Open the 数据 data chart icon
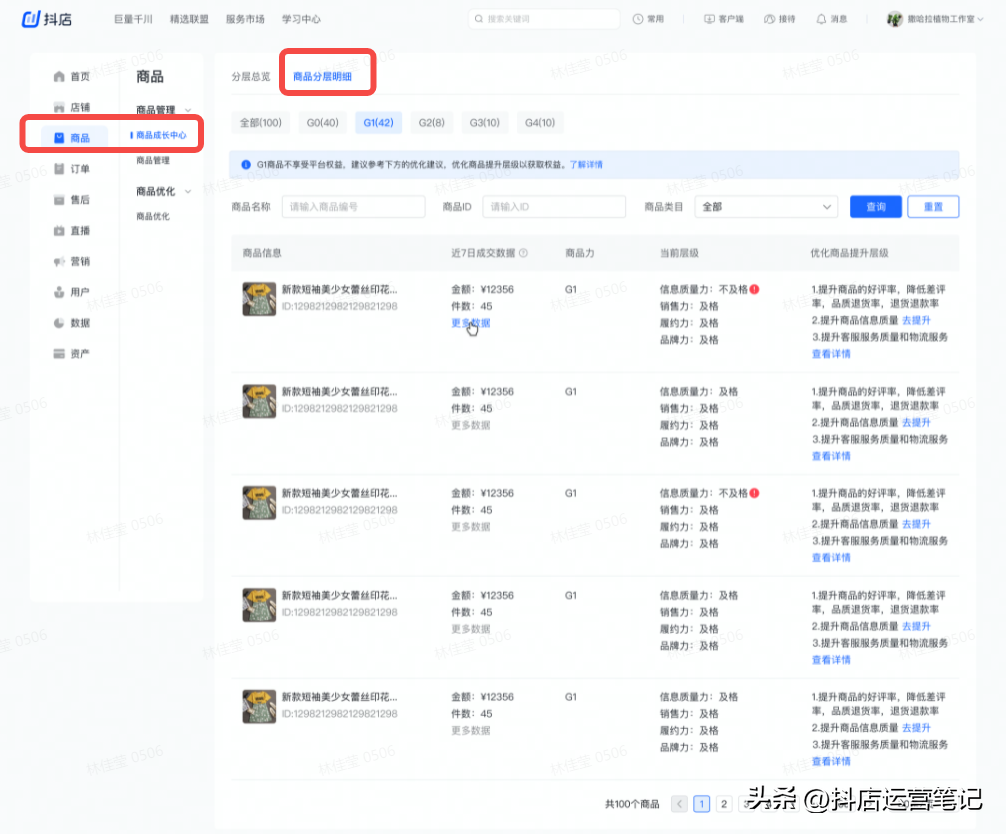This screenshot has height=834, width=1006. point(59,323)
